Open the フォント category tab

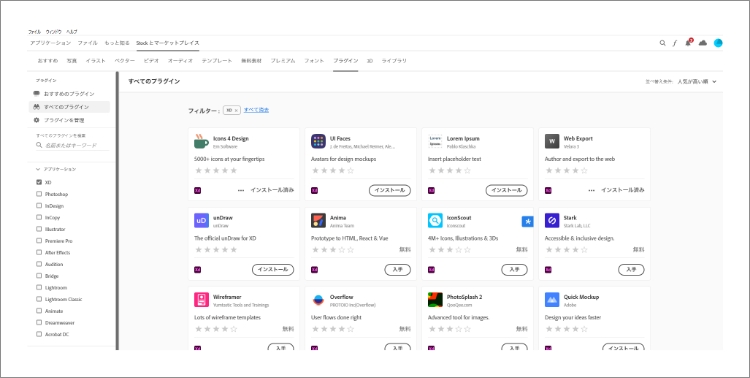pos(314,61)
